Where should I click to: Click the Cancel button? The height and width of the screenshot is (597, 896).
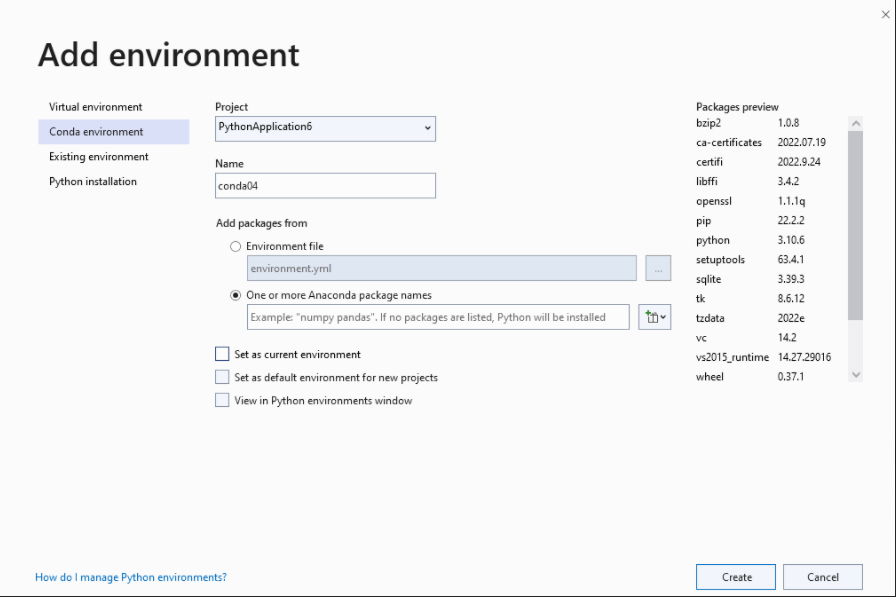coord(822,576)
